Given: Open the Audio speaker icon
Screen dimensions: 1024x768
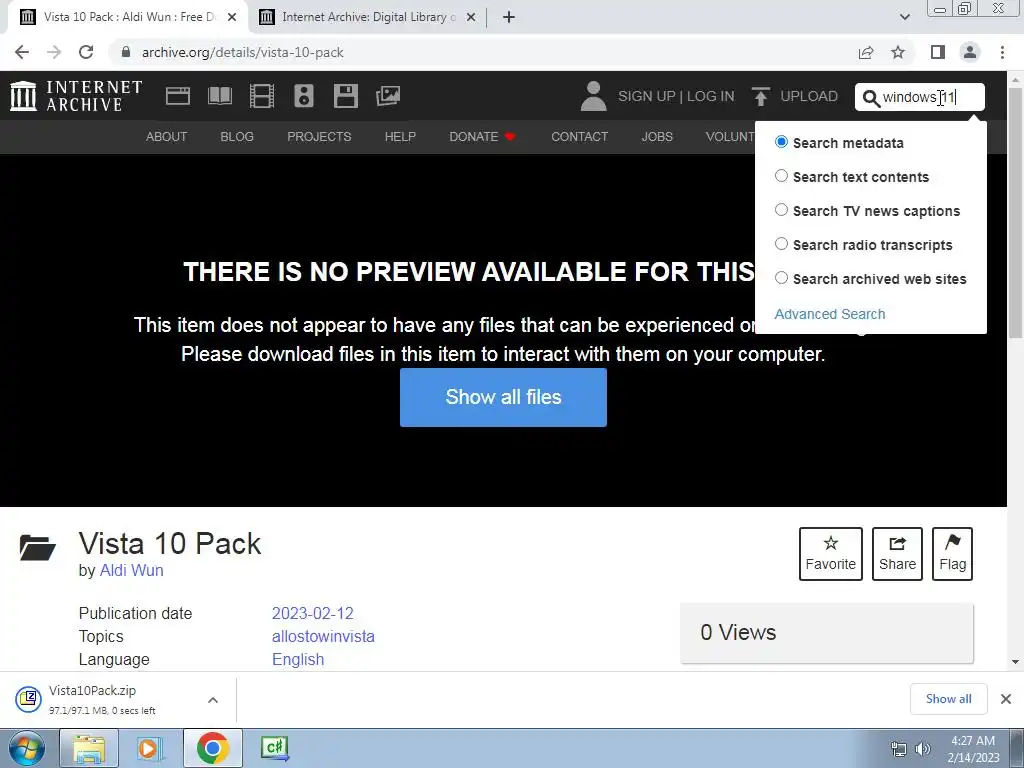Looking at the screenshot, I should click(x=304, y=96).
